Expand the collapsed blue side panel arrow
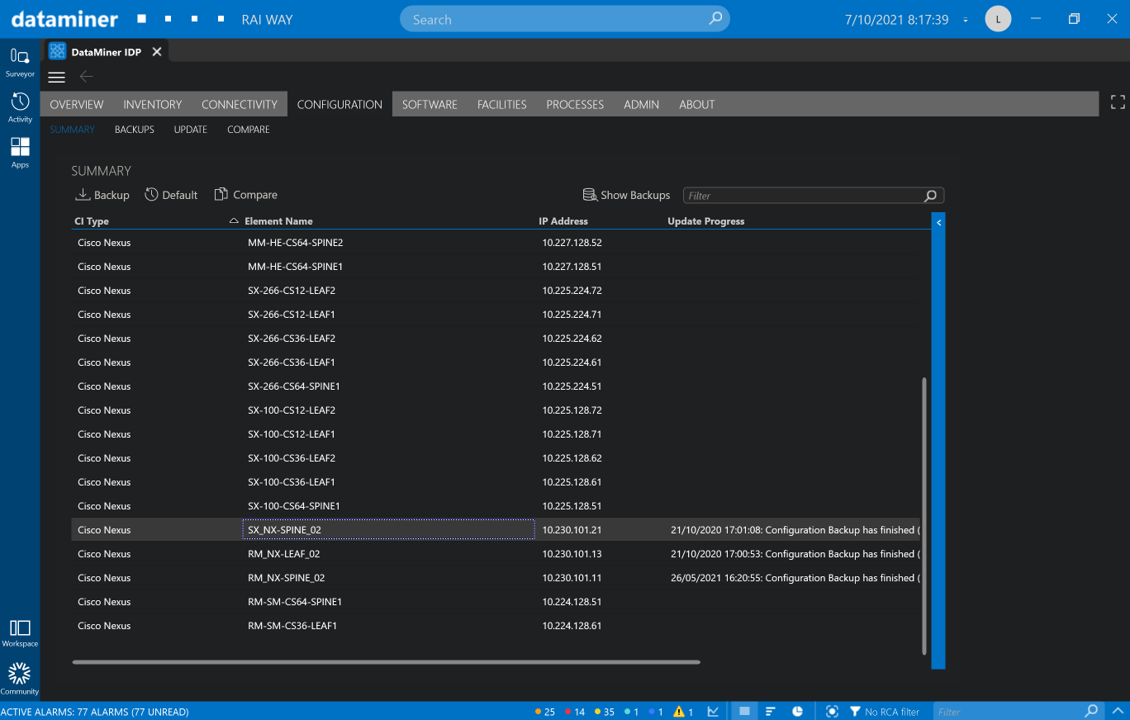 938,223
